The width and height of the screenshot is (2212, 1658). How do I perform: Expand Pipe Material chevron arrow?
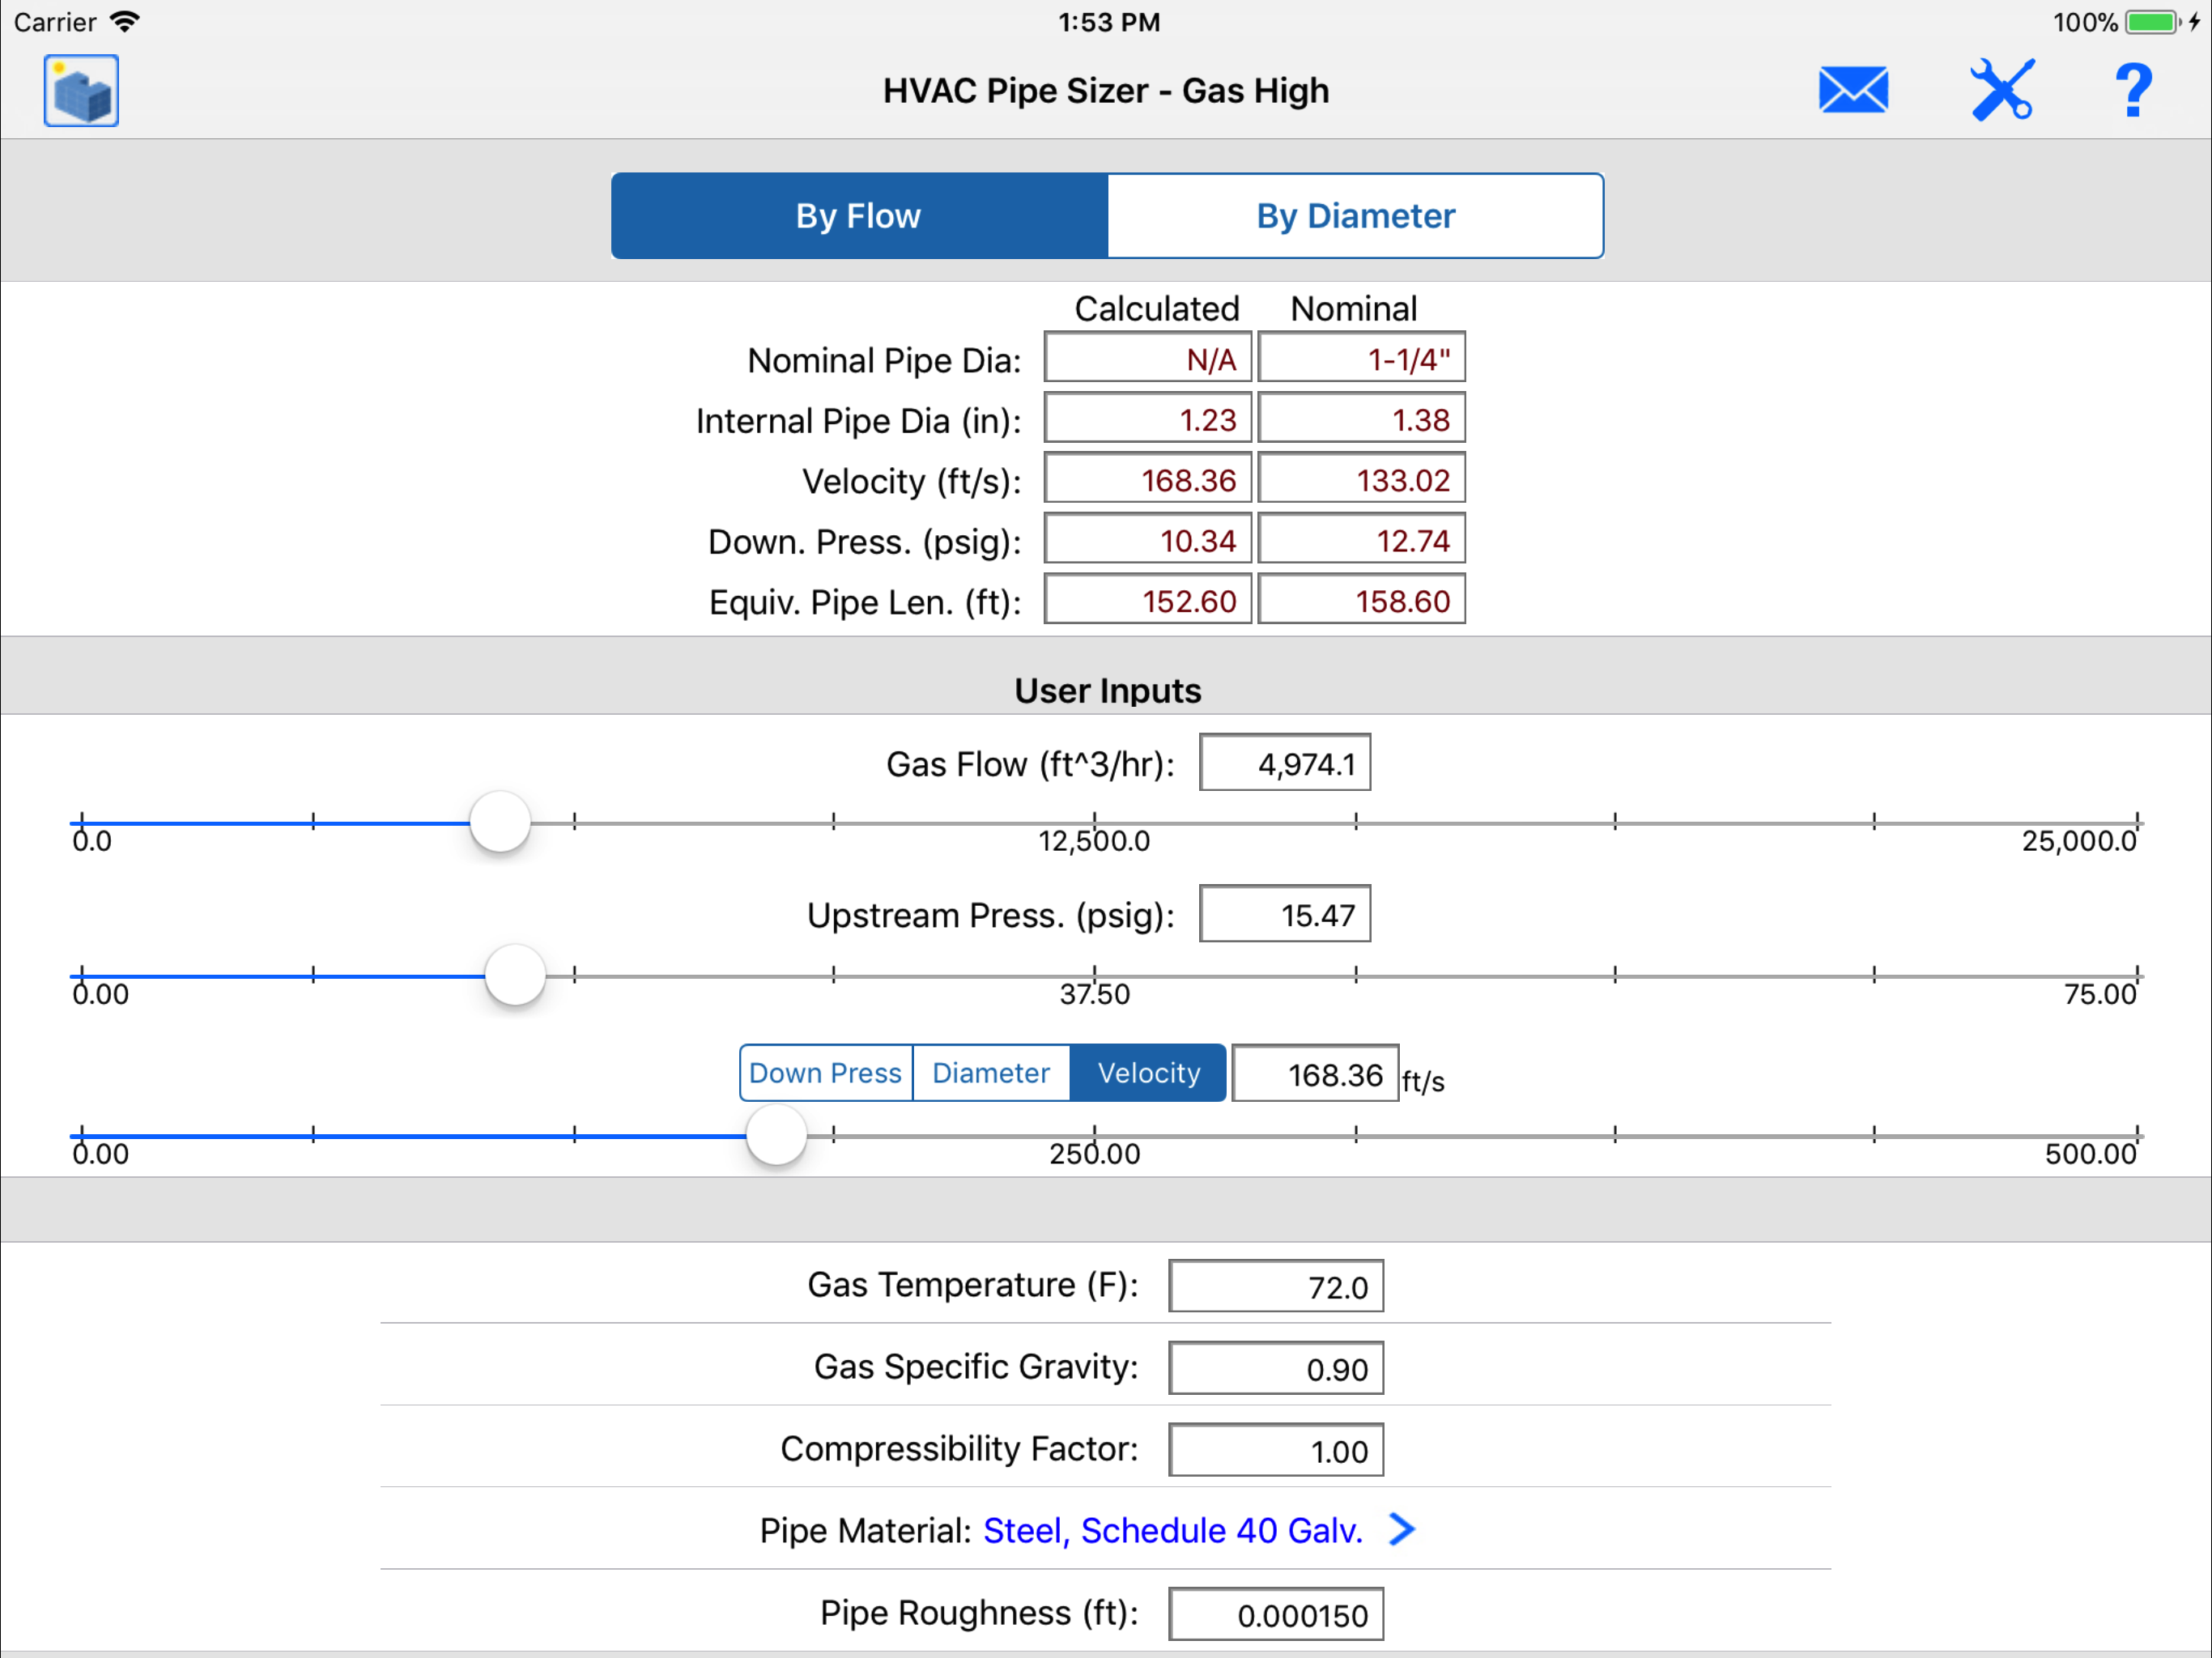(1402, 1529)
